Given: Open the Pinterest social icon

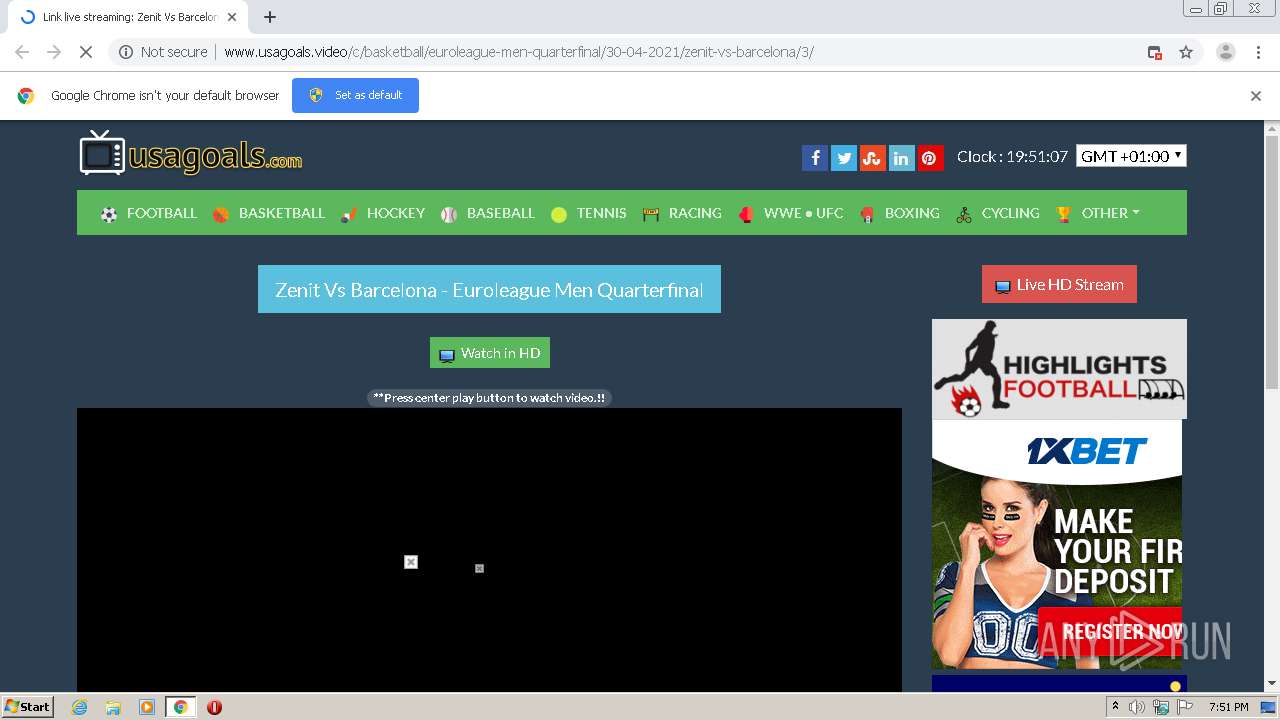Looking at the screenshot, I should click(930, 158).
